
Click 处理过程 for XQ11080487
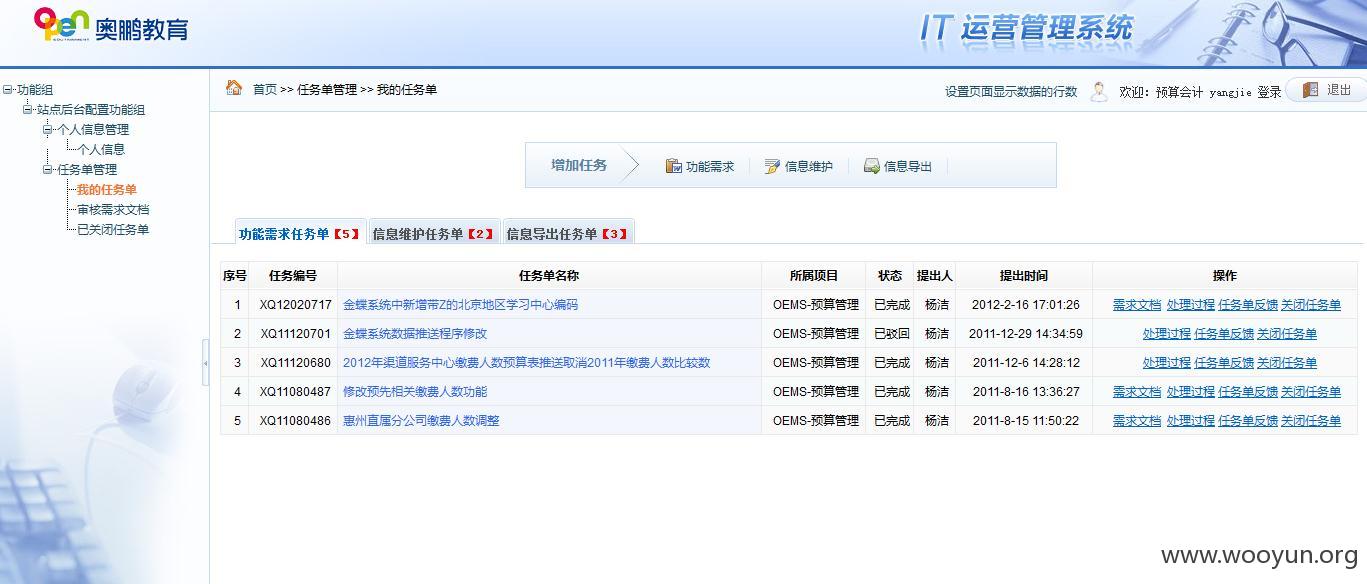(1191, 392)
